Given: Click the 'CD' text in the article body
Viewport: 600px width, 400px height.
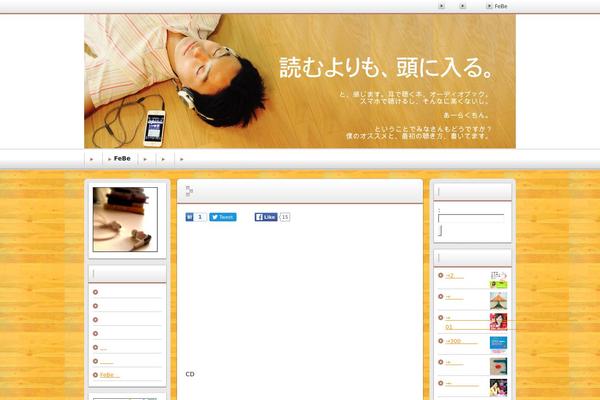Looking at the screenshot, I should coord(190,374).
